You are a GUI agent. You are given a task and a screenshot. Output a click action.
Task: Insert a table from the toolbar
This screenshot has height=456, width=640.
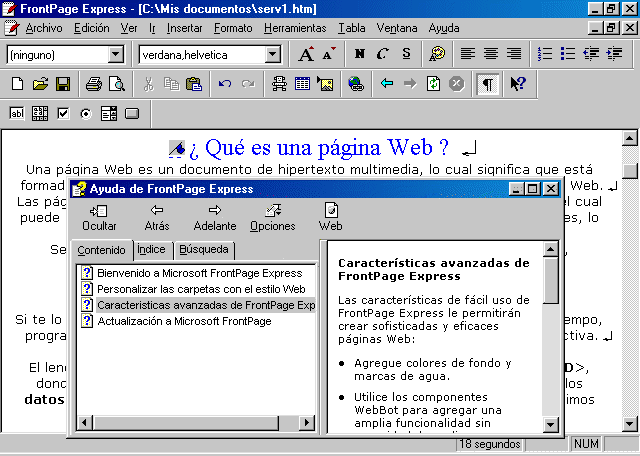click(x=302, y=84)
